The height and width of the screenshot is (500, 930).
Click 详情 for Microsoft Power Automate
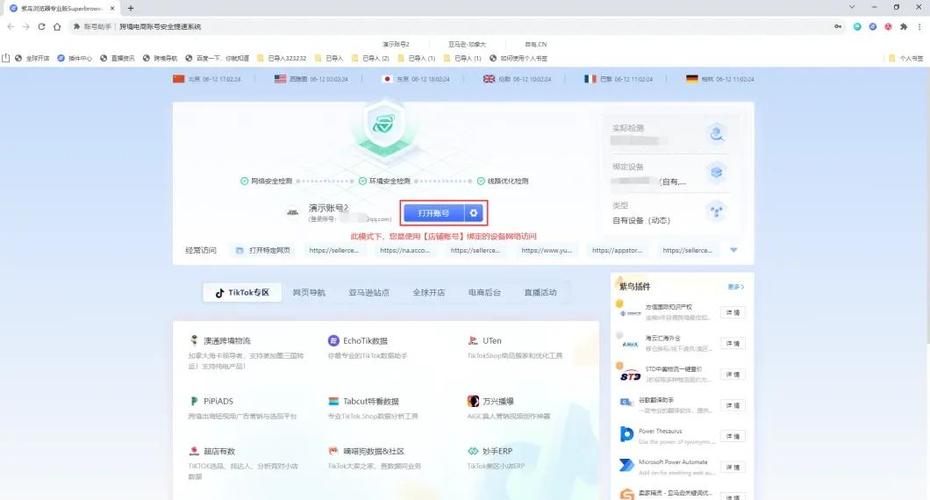click(732, 467)
